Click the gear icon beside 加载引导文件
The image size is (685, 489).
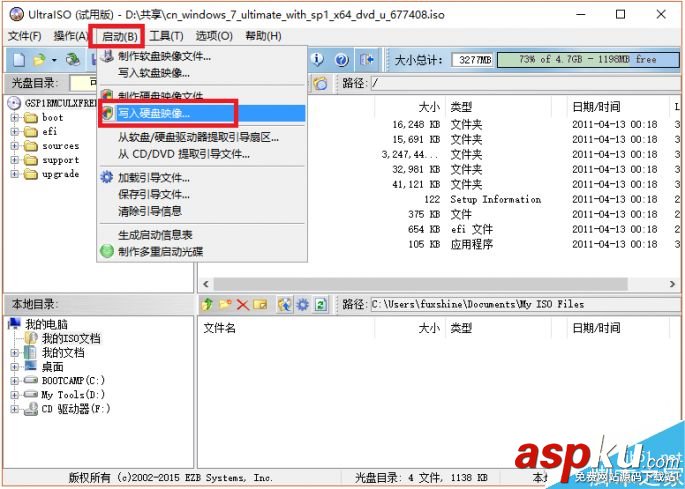coord(107,178)
